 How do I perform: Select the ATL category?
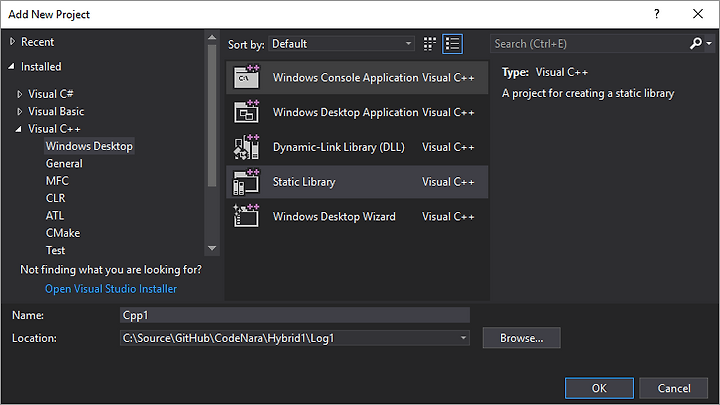click(55, 216)
